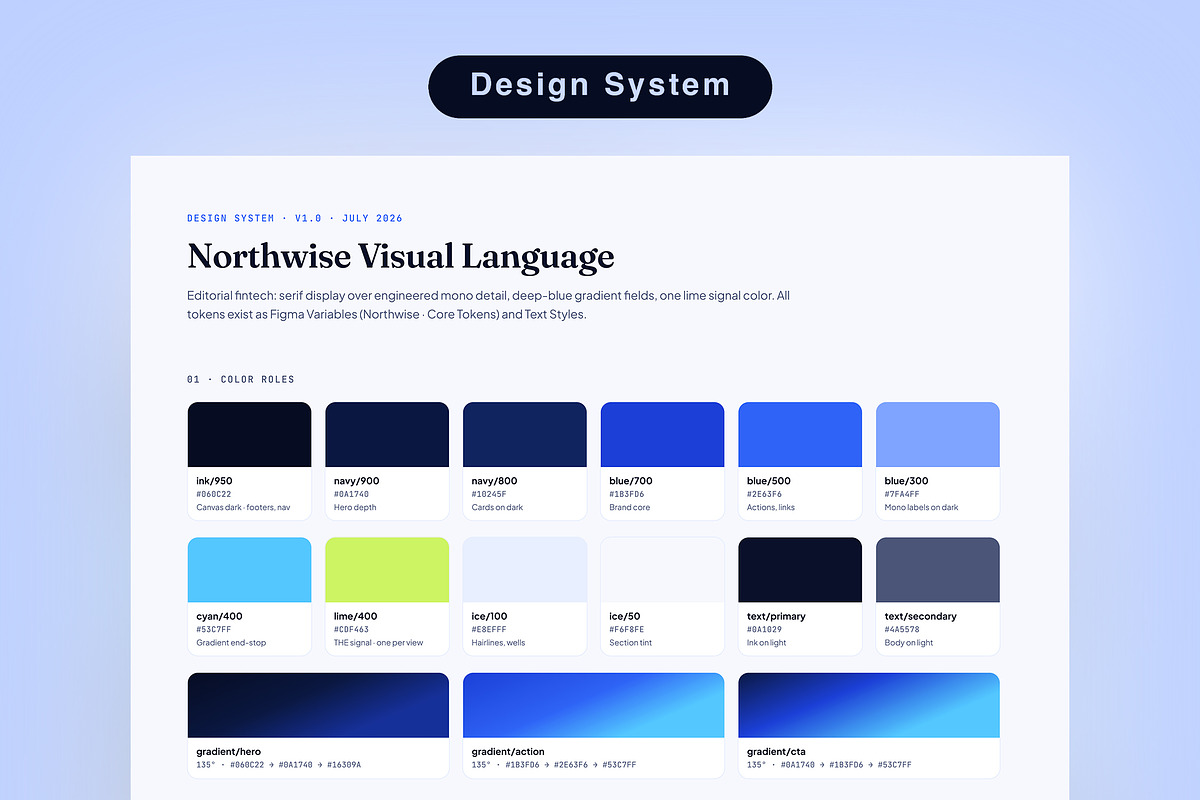Select the ice/100 color swatch
This screenshot has width=1200, height=800.
click(525, 596)
